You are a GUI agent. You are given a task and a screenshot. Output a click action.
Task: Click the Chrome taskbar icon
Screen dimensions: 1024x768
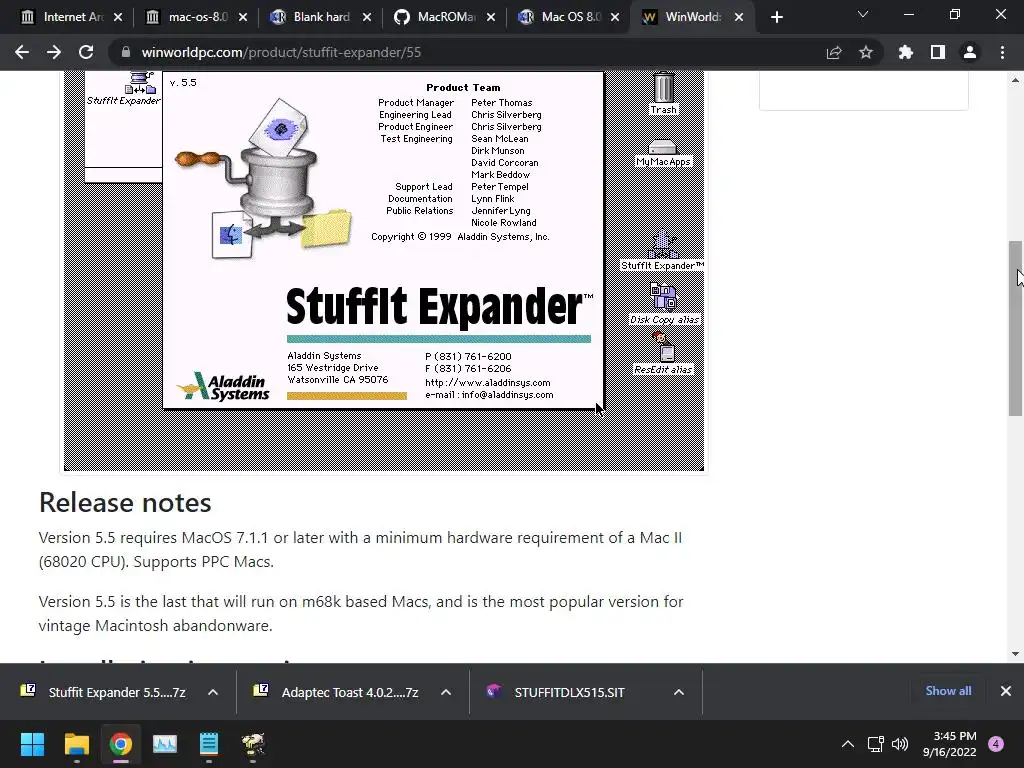(121, 744)
